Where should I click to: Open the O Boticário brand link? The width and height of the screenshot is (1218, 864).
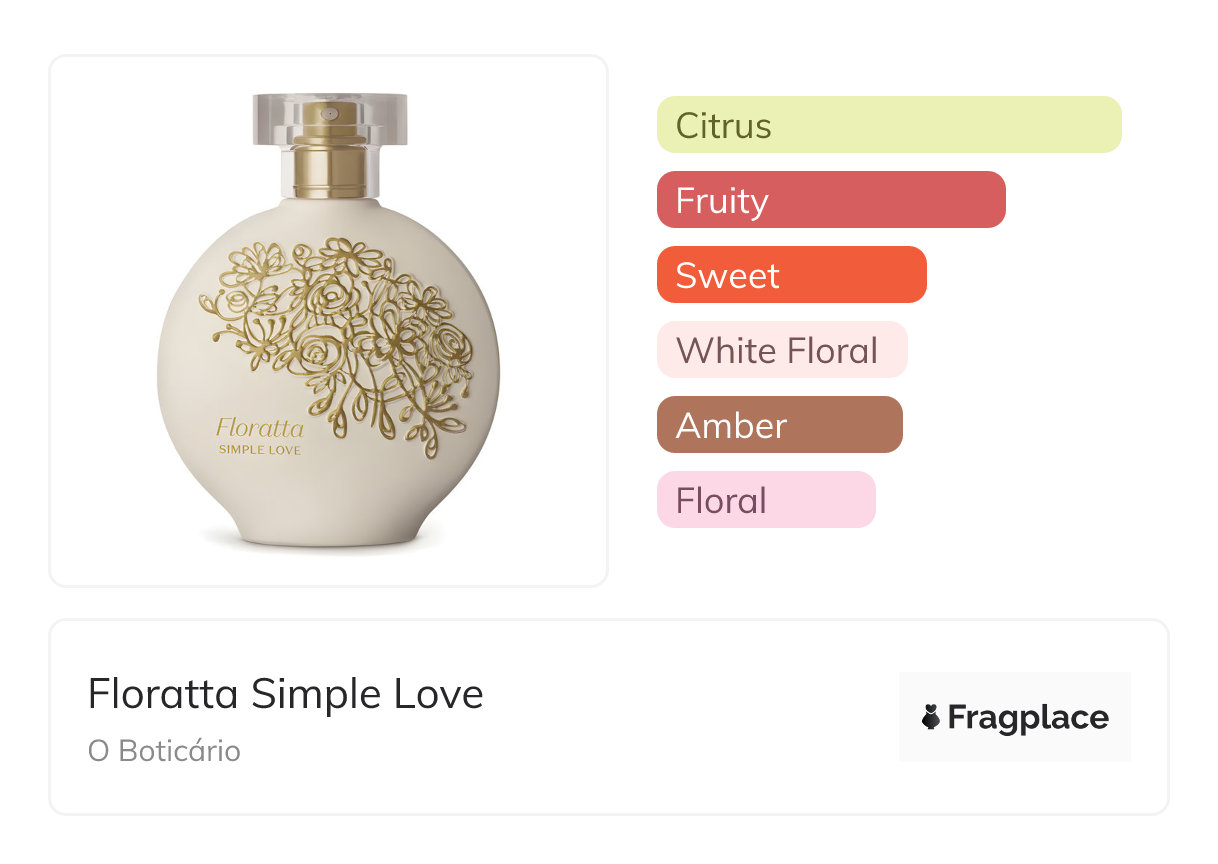164,751
